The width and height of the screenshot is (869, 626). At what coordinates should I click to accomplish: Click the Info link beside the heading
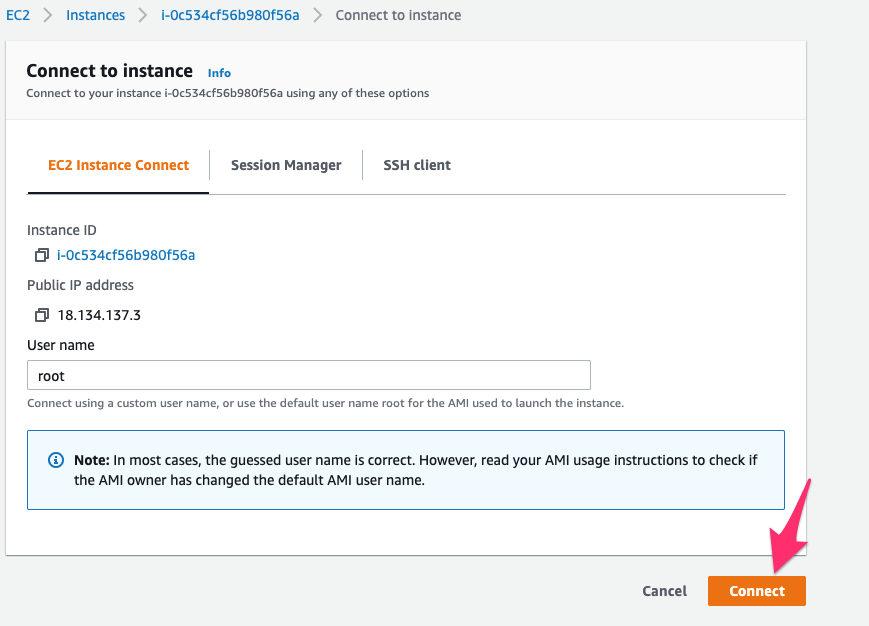[219, 73]
